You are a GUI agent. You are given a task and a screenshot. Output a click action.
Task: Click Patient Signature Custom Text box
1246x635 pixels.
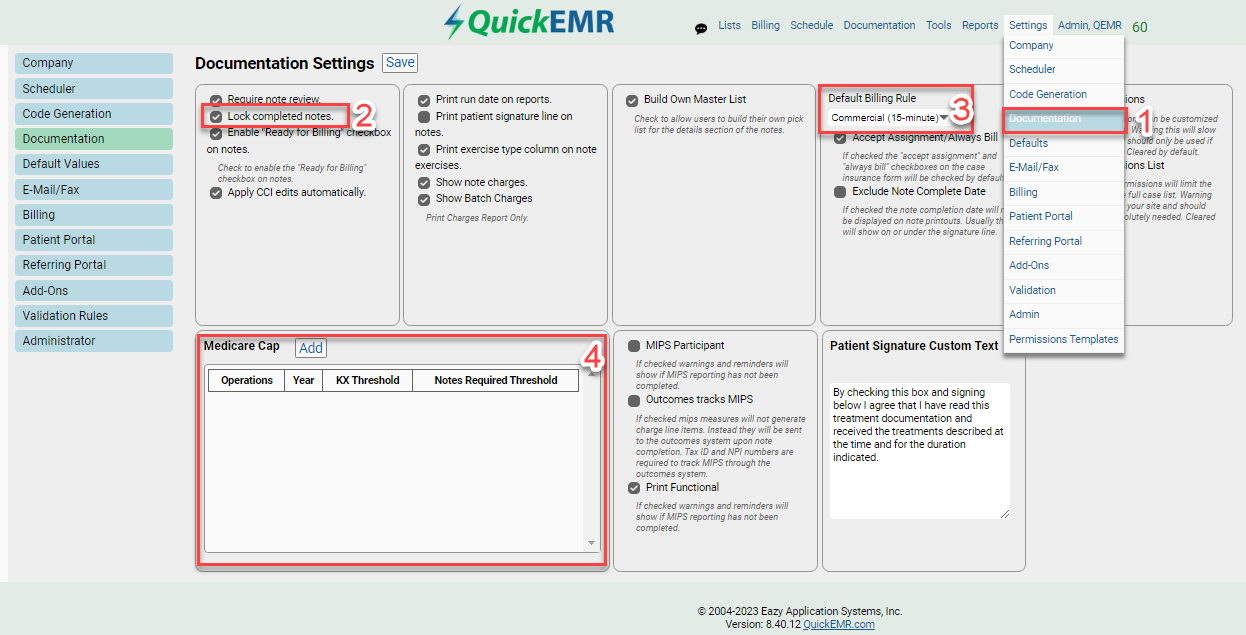pos(920,450)
